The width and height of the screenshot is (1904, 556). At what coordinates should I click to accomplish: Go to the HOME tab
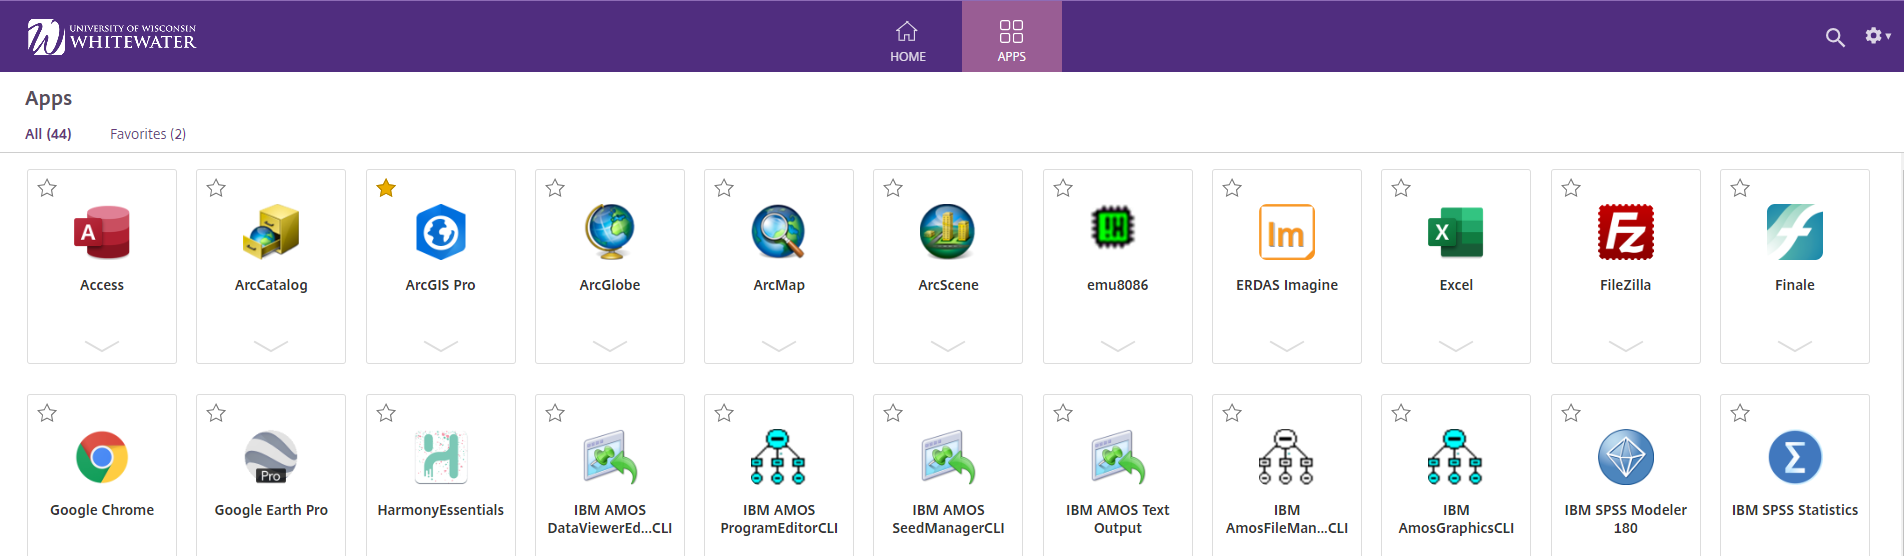click(x=908, y=37)
